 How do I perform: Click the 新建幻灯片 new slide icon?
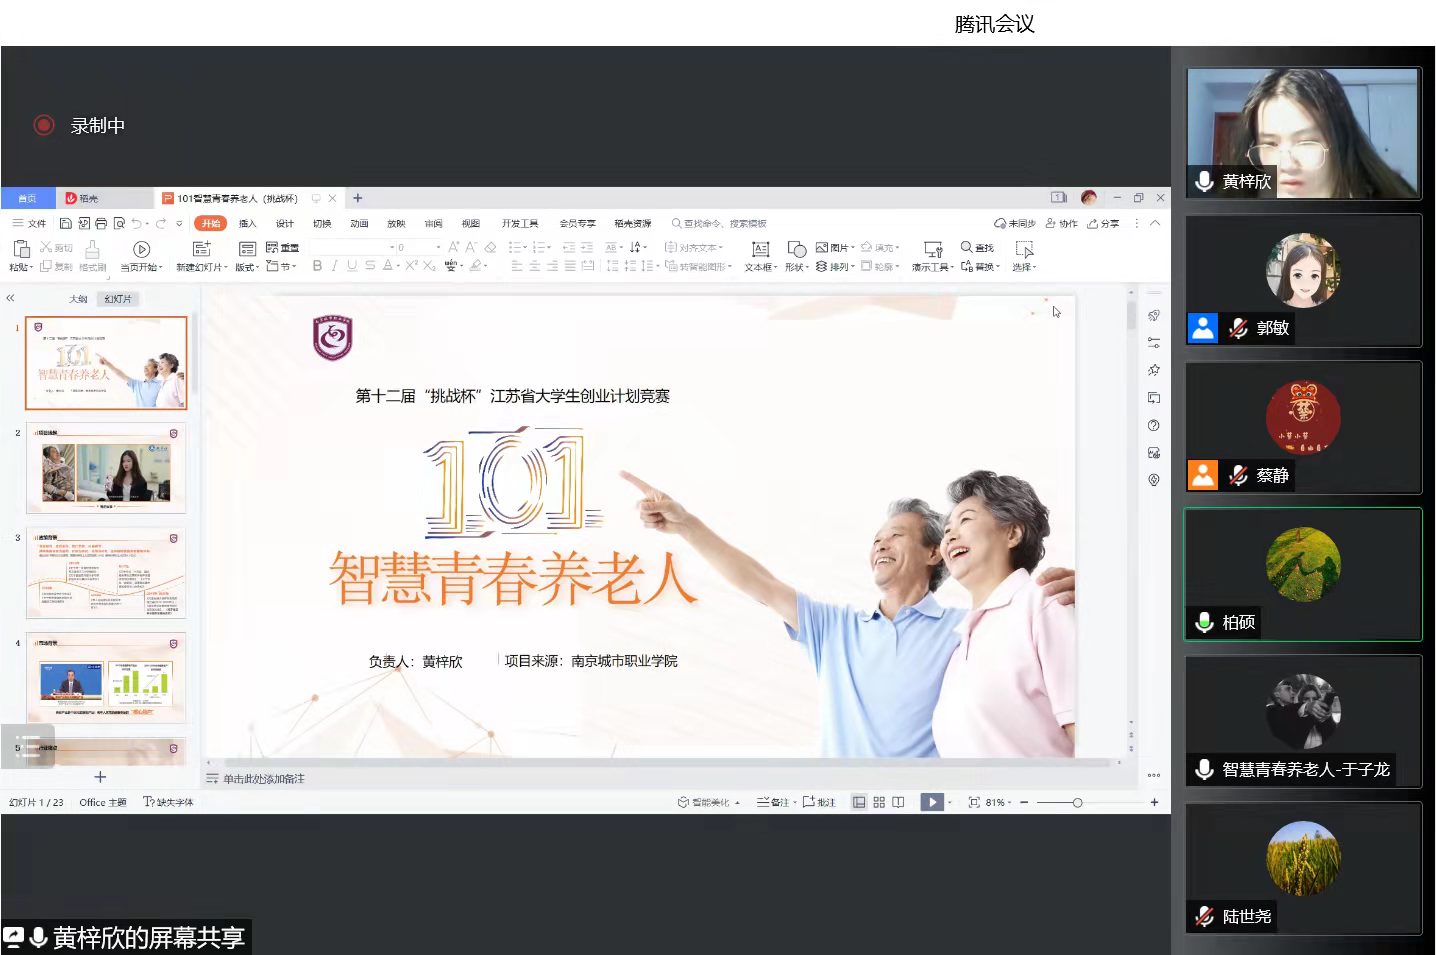click(x=201, y=249)
